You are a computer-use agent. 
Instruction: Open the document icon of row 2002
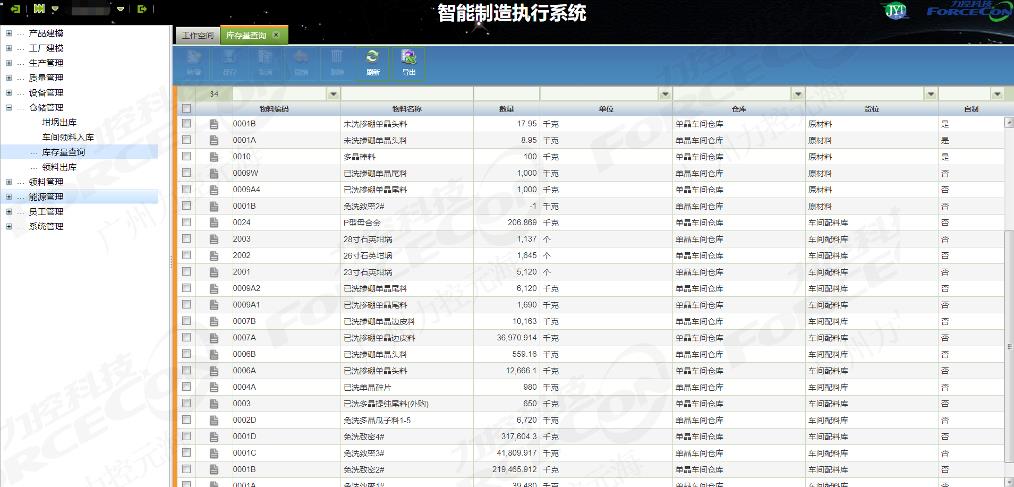(214, 255)
